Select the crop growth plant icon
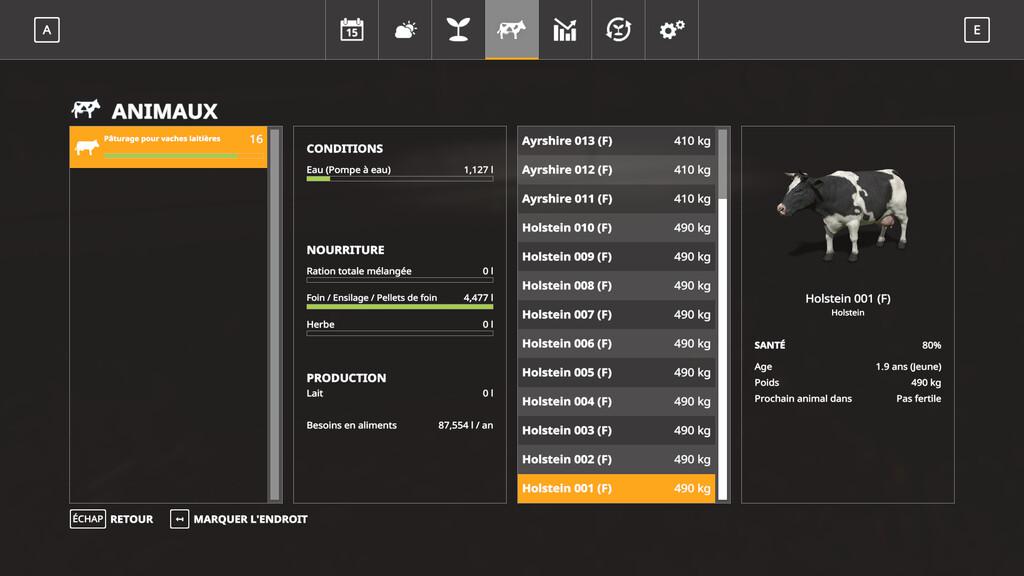Image resolution: width=1024 pixels, height=576 pixels. tap(458, 30)
